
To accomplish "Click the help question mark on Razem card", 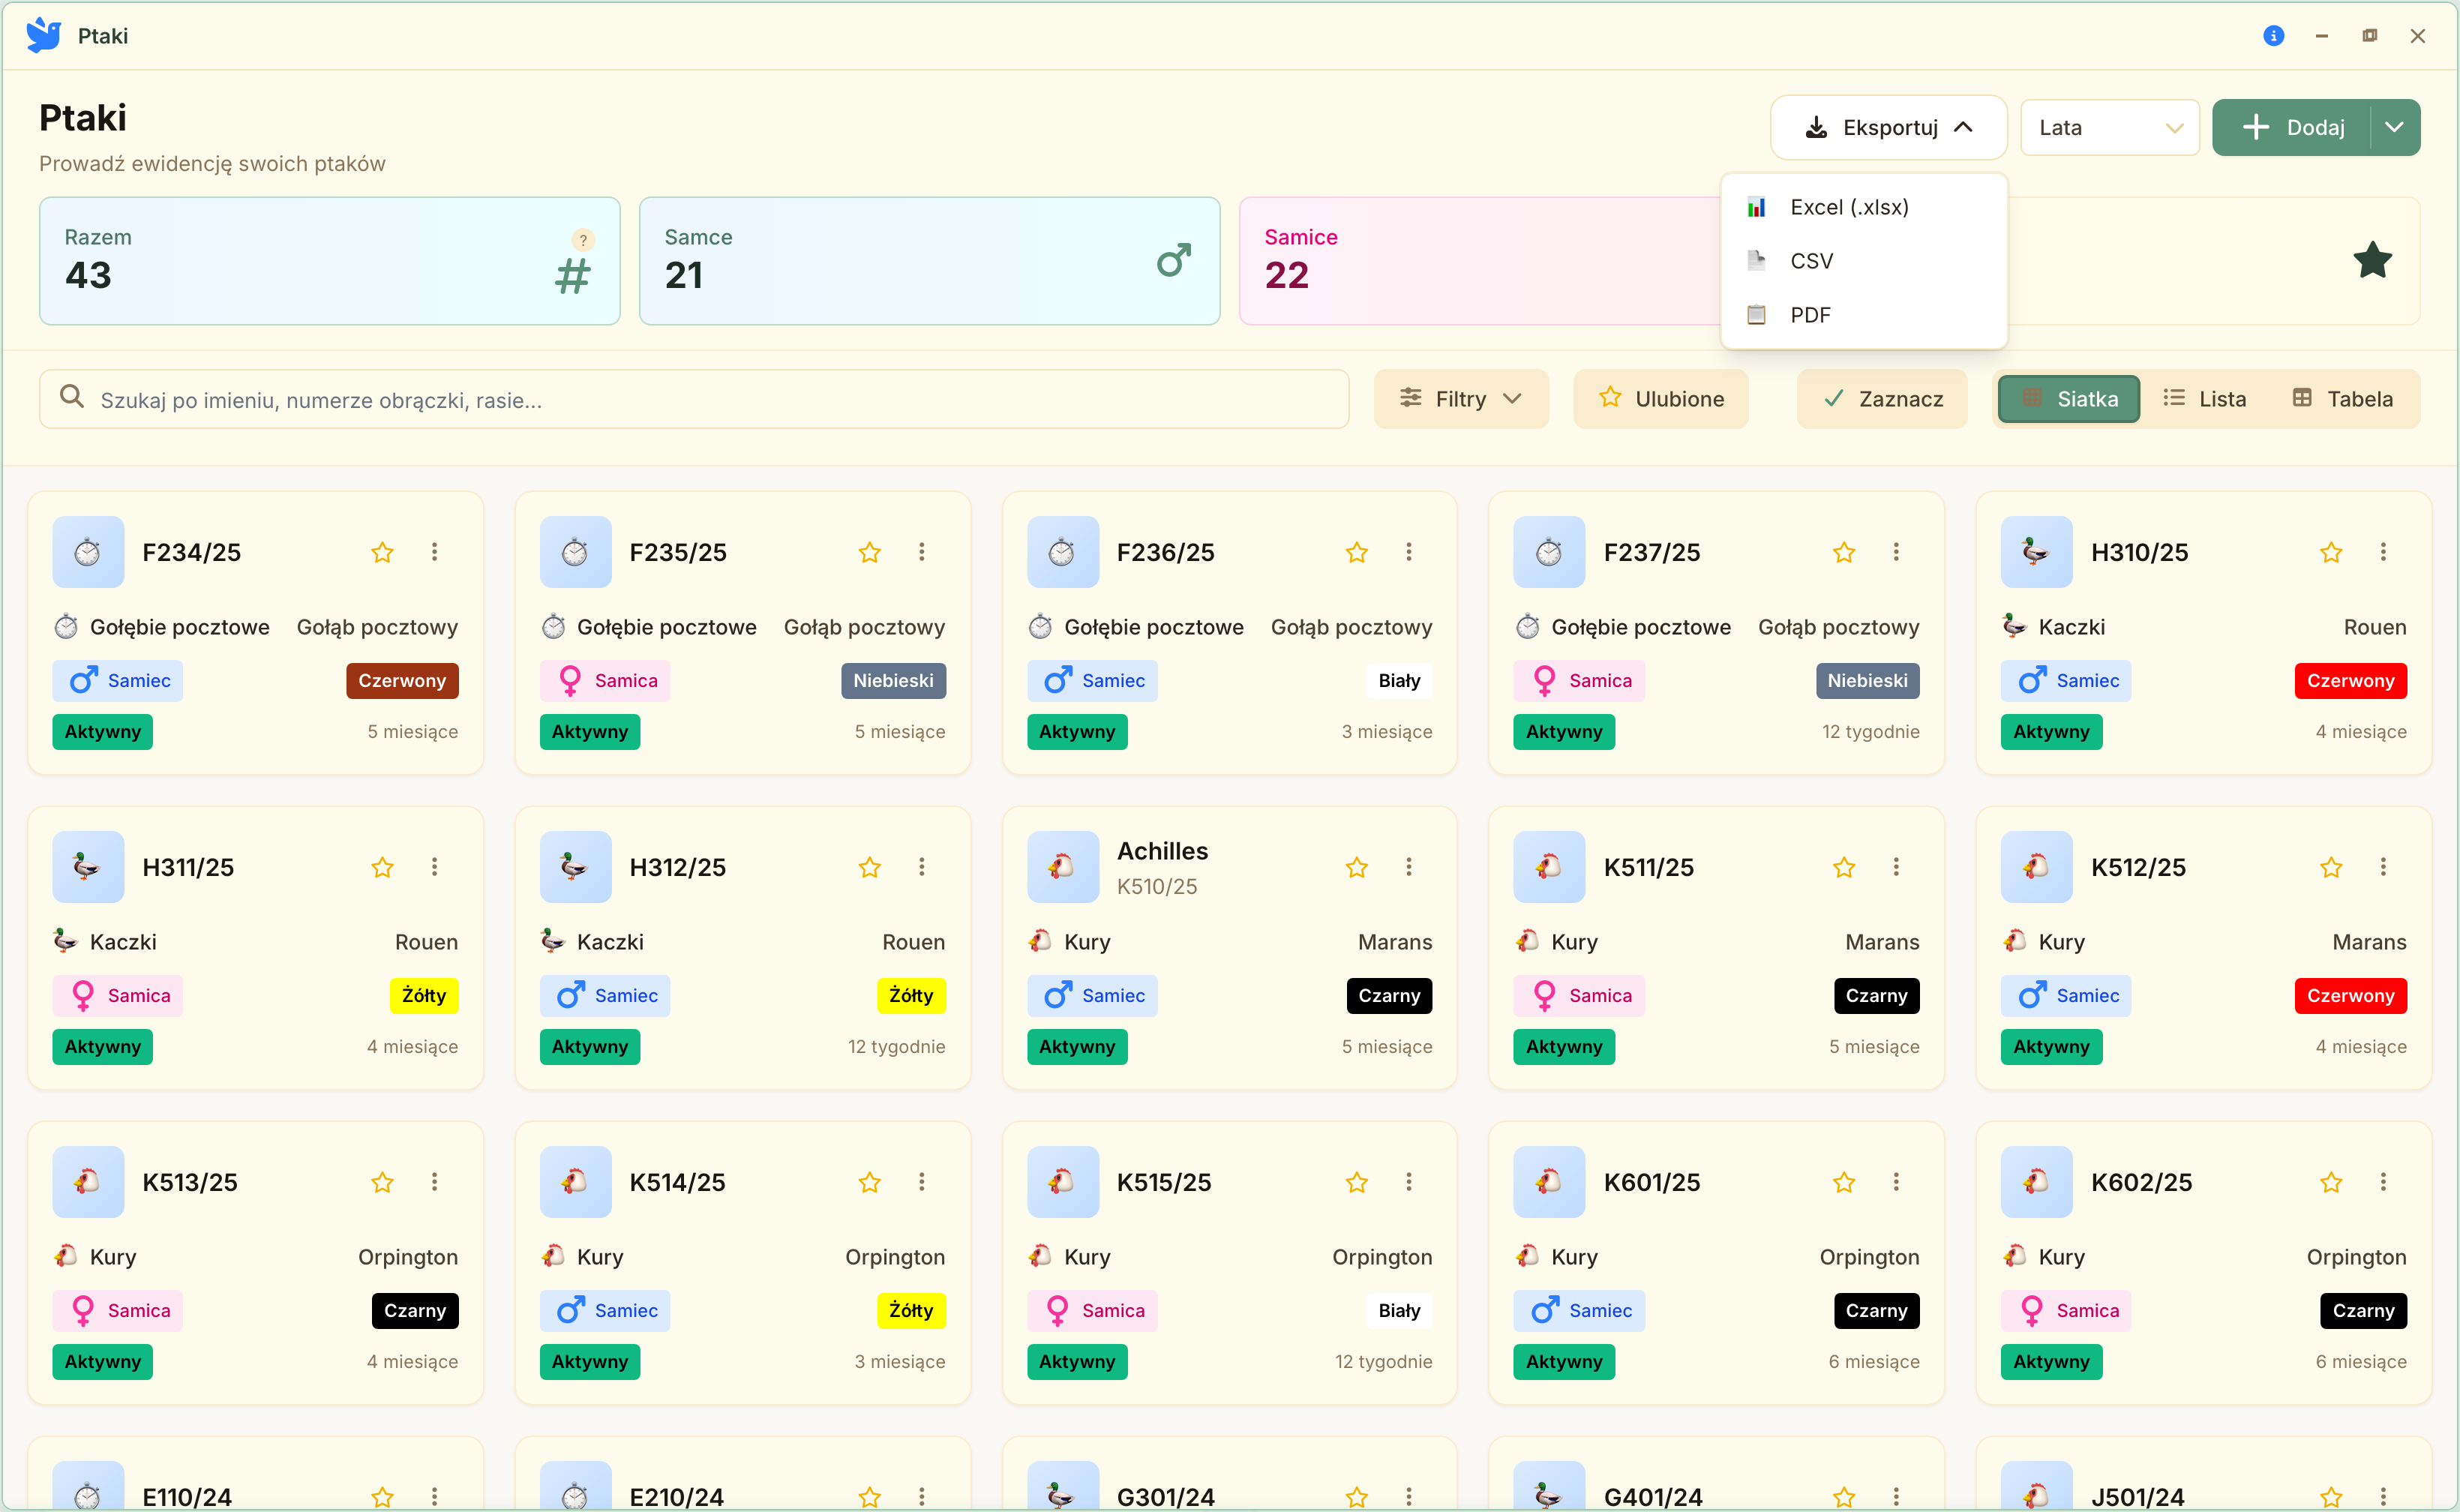I will point(583,240).
